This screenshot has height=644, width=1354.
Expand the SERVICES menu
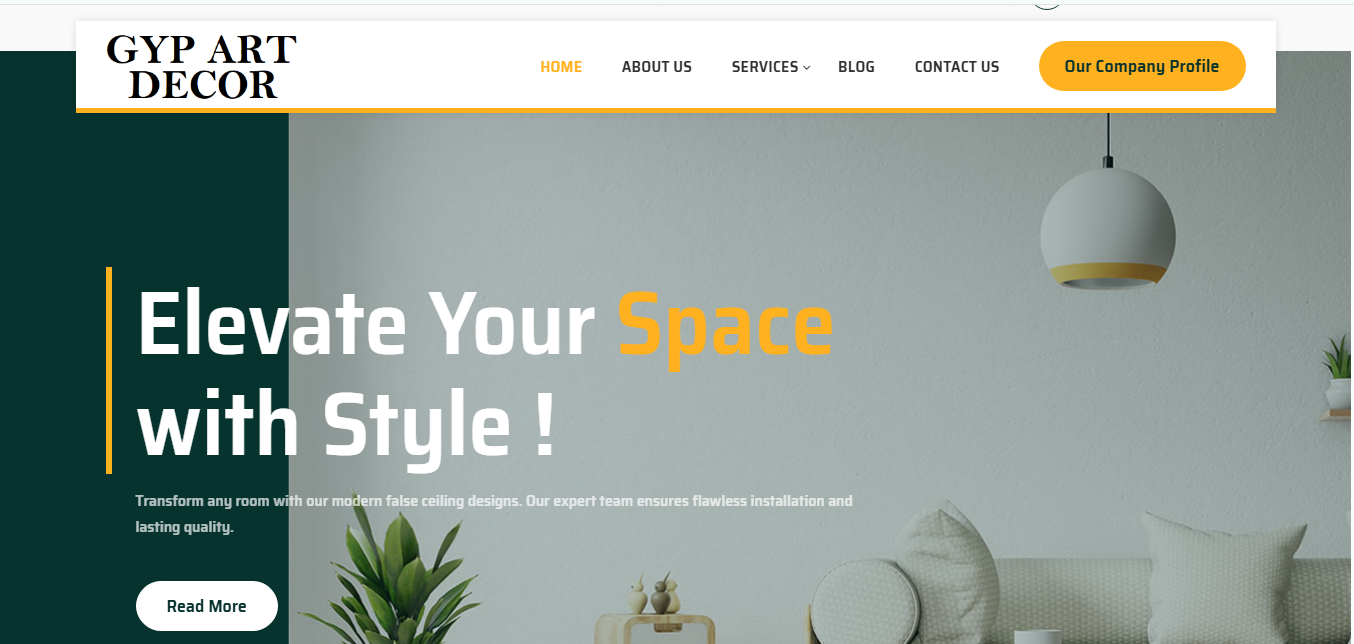tap(765, 67)
